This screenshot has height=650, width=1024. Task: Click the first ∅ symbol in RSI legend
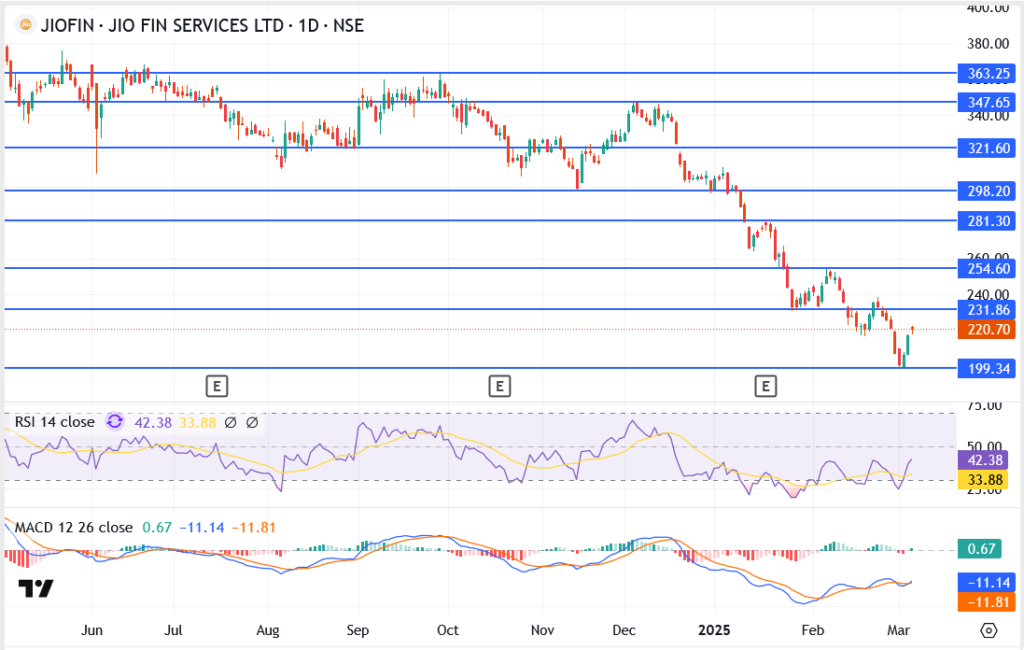(x=230, y=422)
